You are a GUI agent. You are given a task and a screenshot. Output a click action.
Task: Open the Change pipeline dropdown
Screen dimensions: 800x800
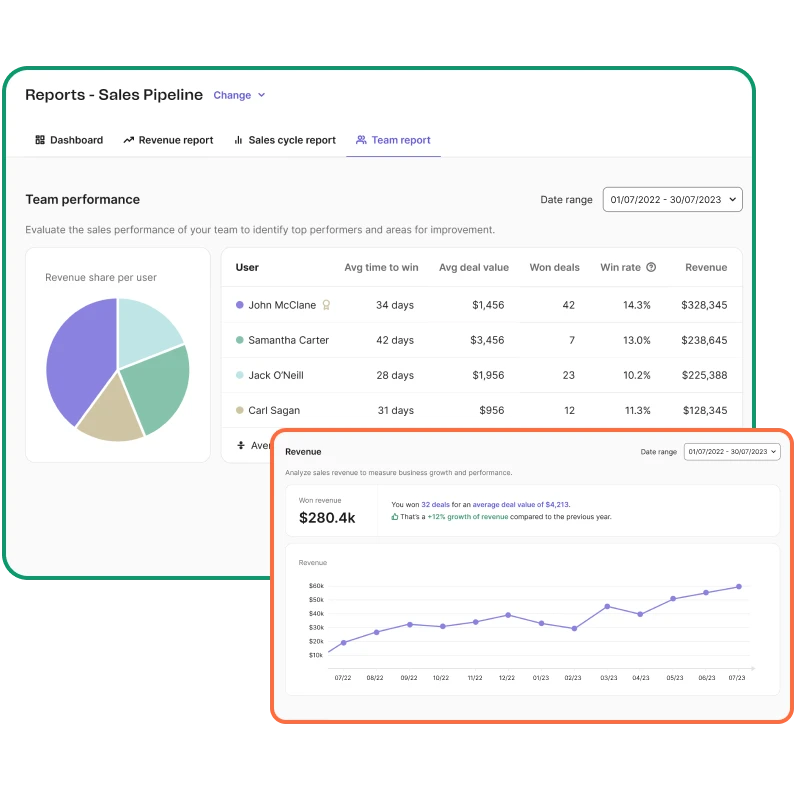point(239,95)
